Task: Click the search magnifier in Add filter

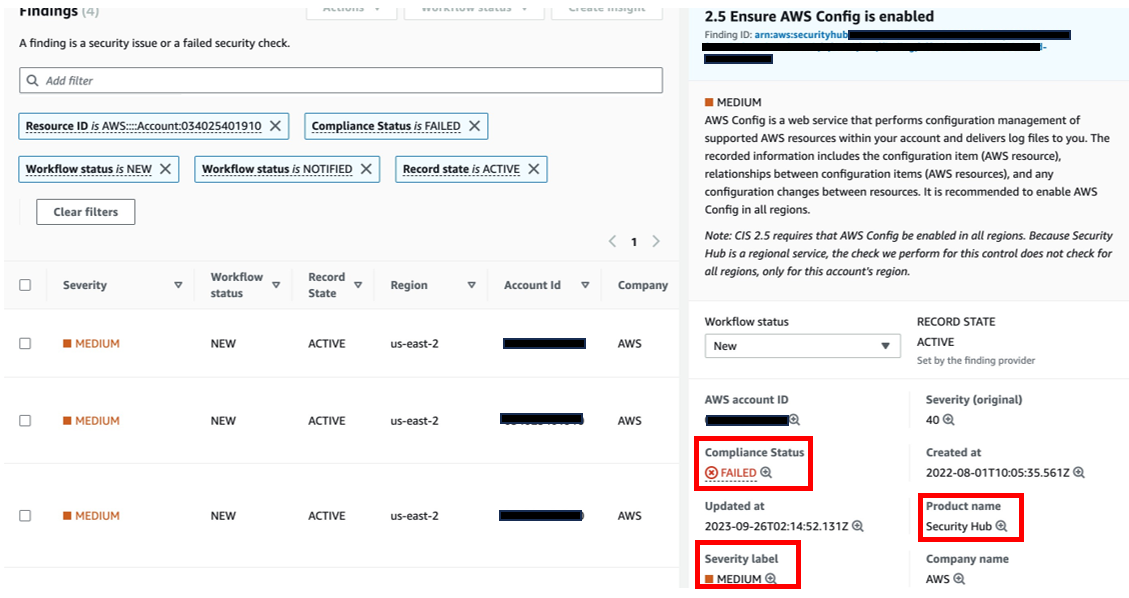Action: (32, 81)
